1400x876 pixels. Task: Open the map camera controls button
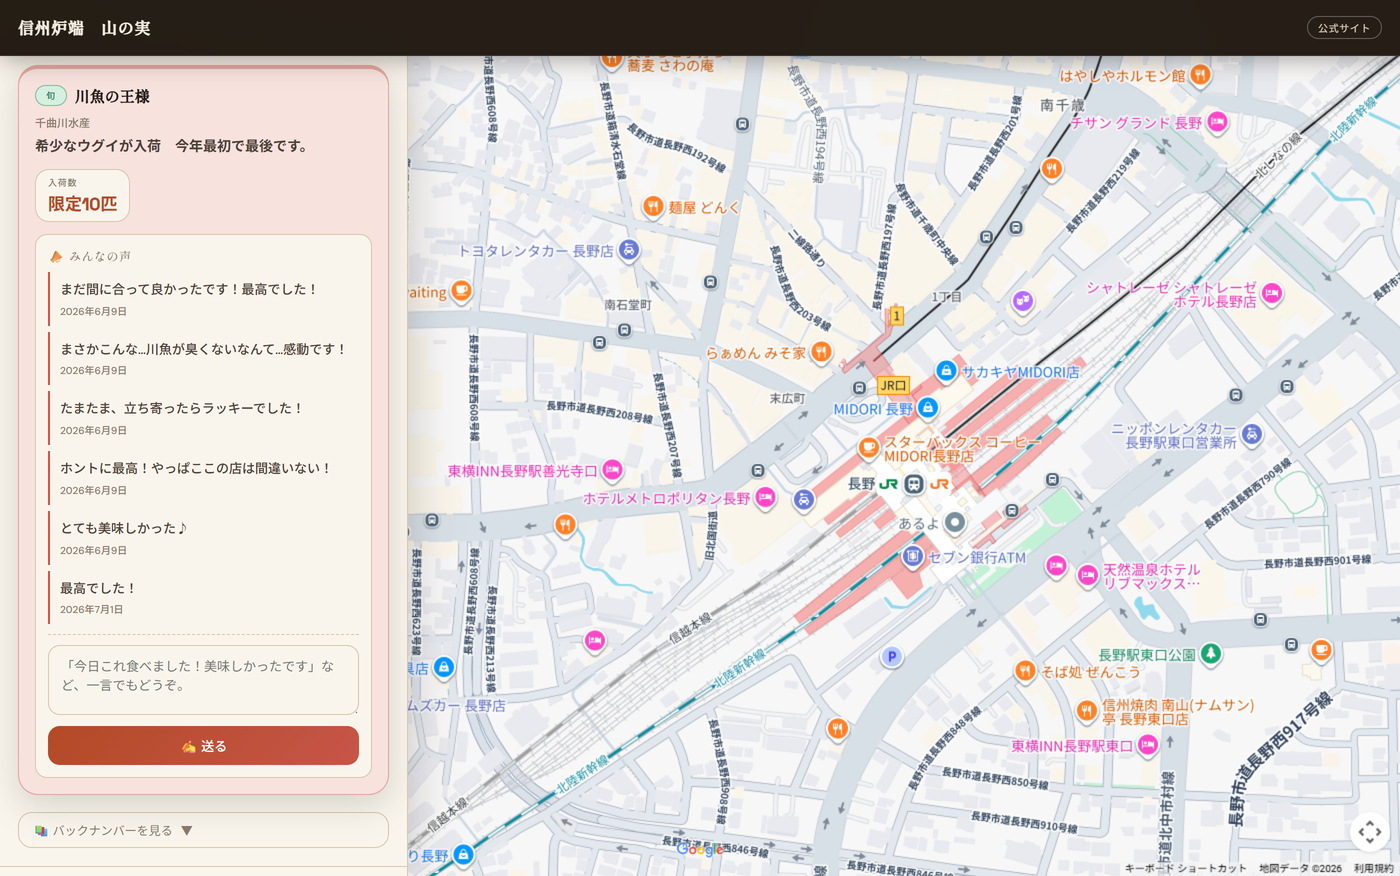point(1370,831)
